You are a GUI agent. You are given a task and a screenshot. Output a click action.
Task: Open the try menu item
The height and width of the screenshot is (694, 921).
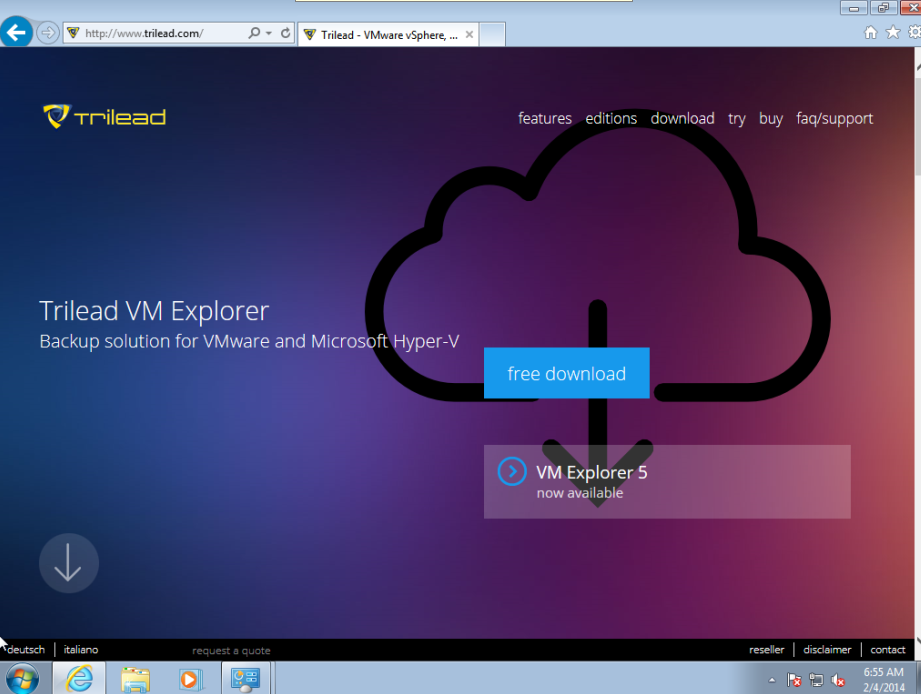point(737,119)
